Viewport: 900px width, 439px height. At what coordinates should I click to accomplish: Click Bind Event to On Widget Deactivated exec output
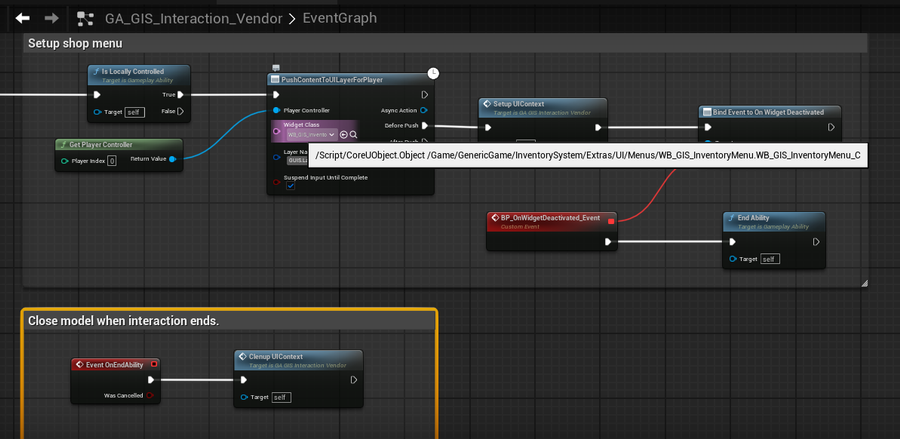[x=831, y=127]
